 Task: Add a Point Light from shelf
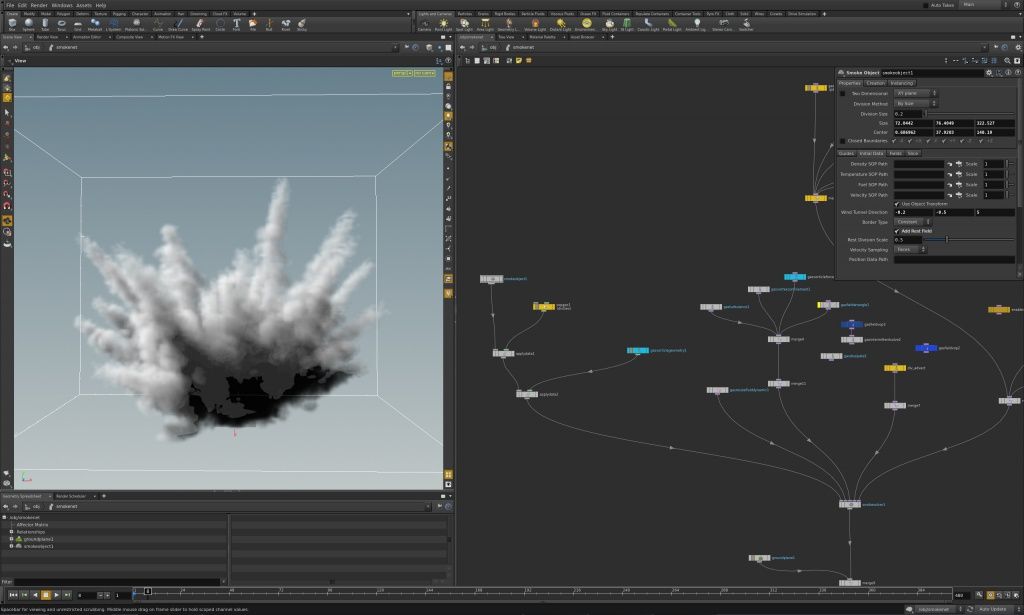pyautogui.click(x=443, y=24)
